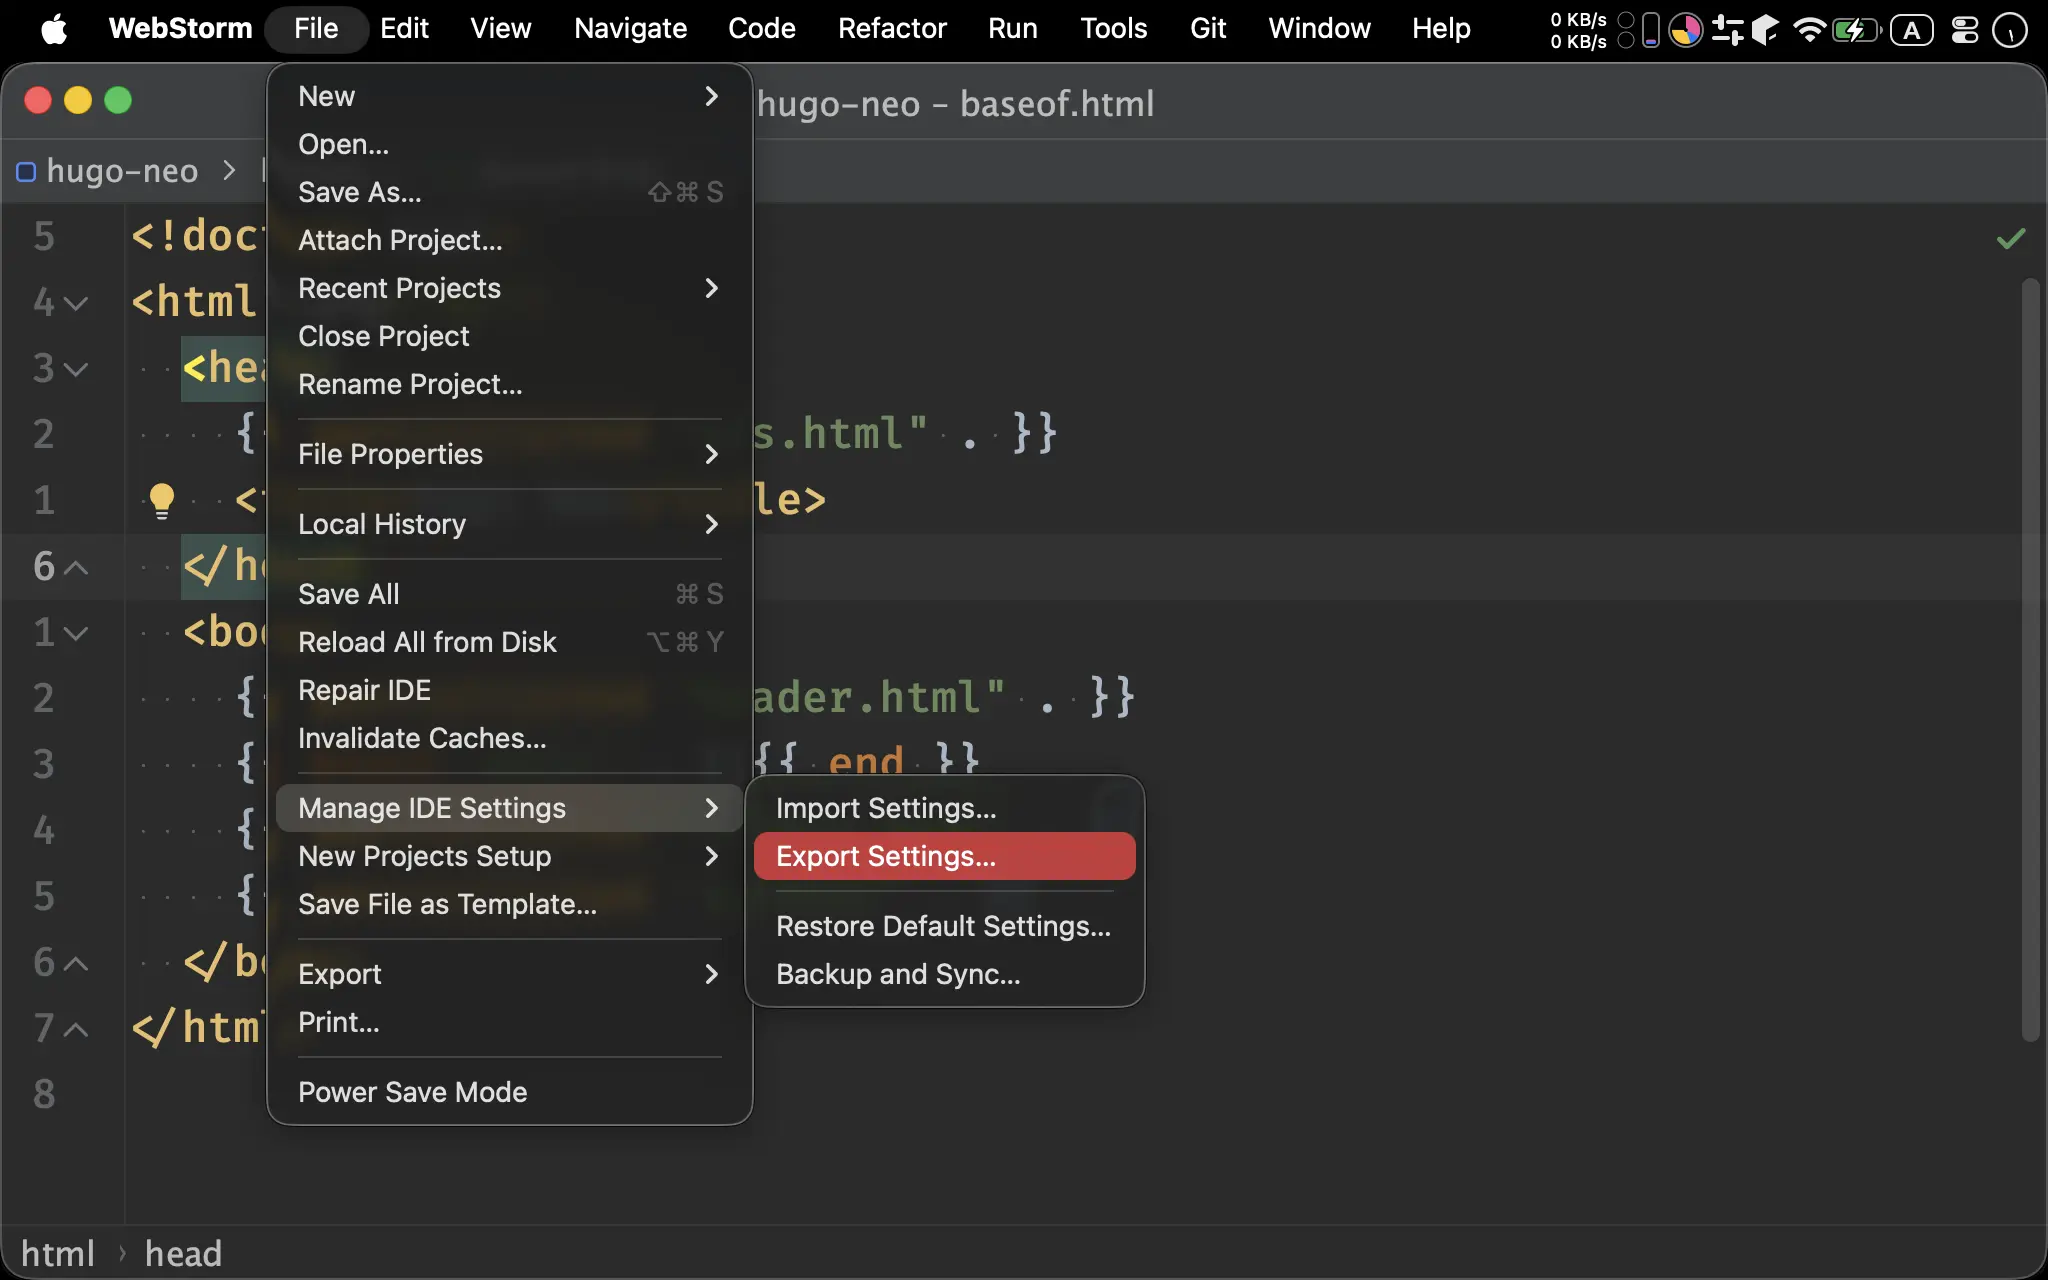This screenshot has height=1280, width=2048.
Task: Click the clock icon in menu bar
Action: click(x=2009, y=29)
